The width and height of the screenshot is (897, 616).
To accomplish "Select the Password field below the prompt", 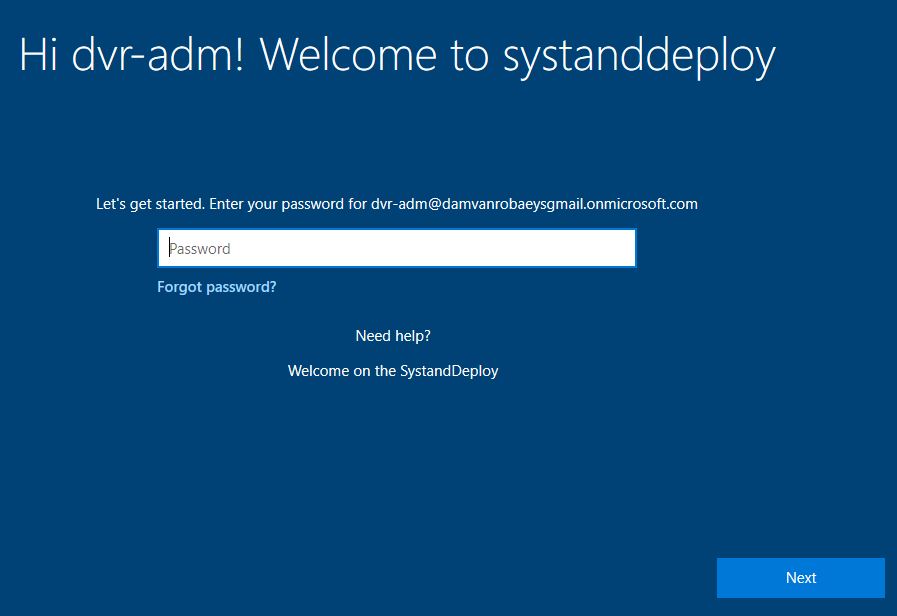I will [397, 247].
